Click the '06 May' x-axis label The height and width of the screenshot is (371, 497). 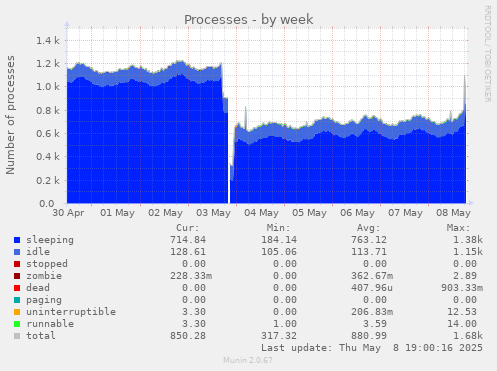tap(357, 213)
